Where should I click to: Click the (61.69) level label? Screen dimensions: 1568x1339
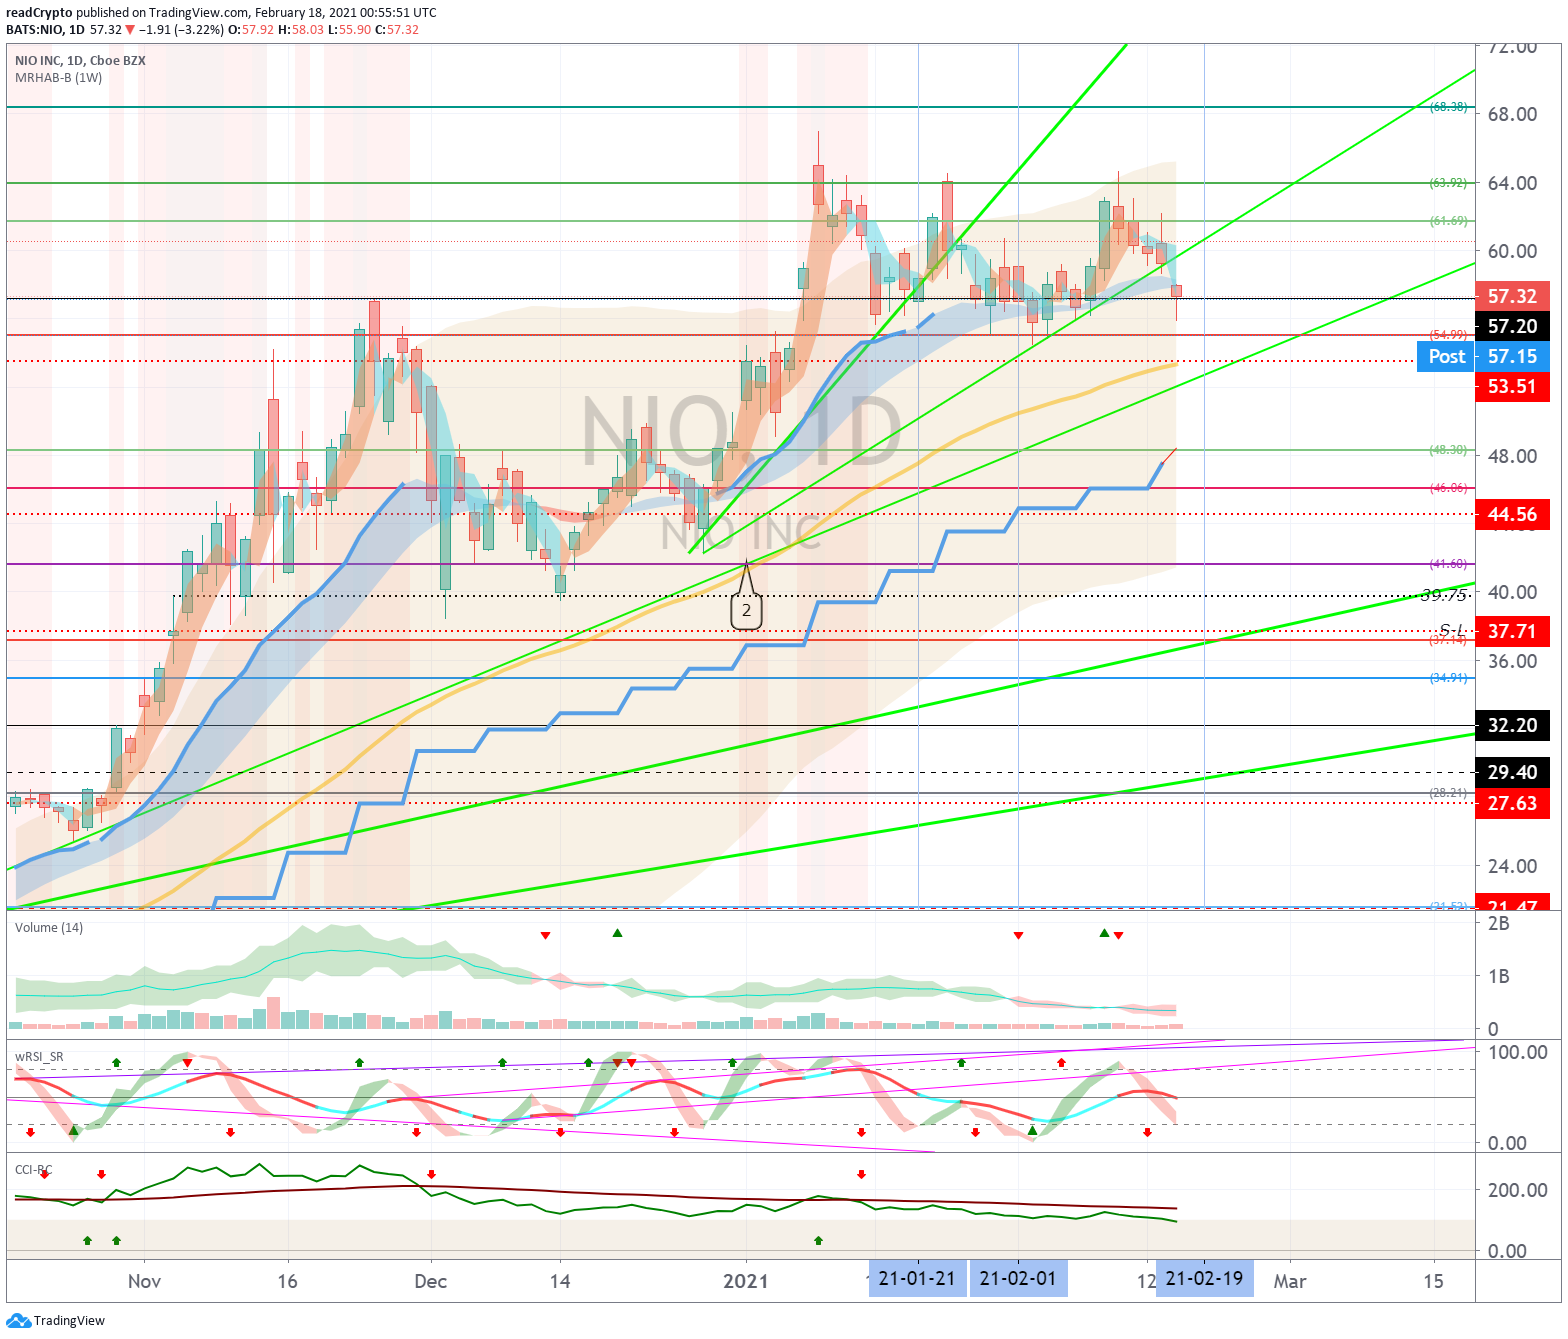coord(1449,221)
